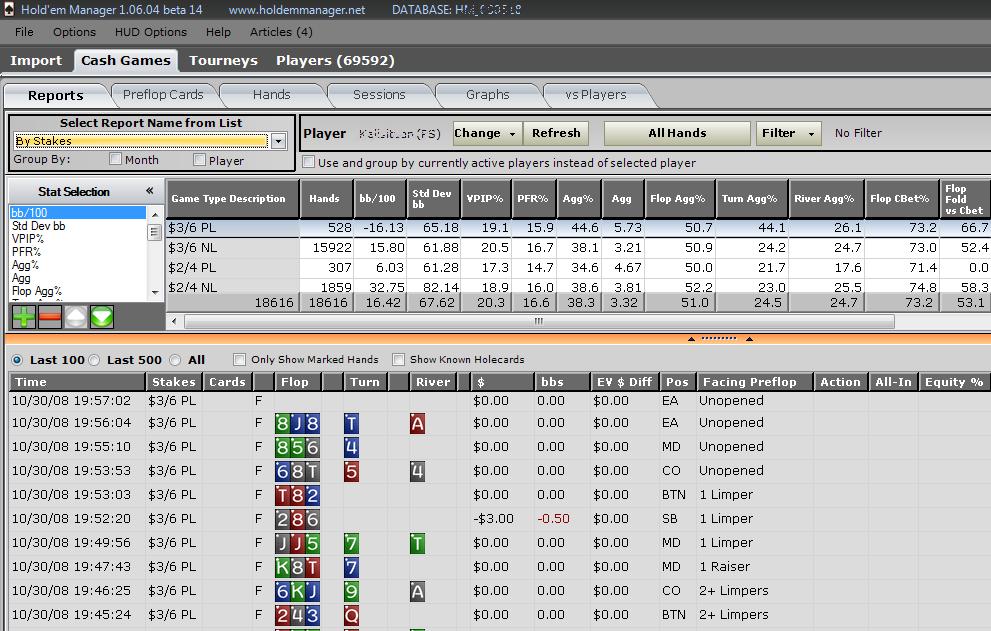The image size is (991, 631).
Task: Click turn card 7 in the 19:49:56 hand
Action: pyautogui.click(x=351, y=544)
